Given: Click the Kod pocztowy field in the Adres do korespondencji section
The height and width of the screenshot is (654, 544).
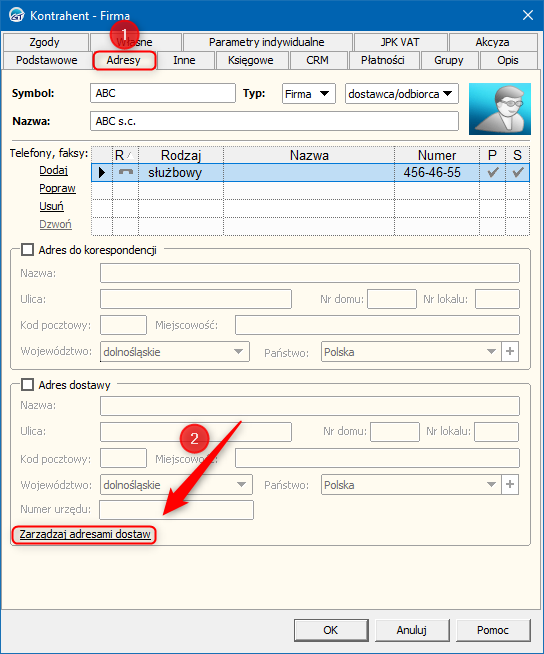Looking at the screenshot, I should (123, 325).
